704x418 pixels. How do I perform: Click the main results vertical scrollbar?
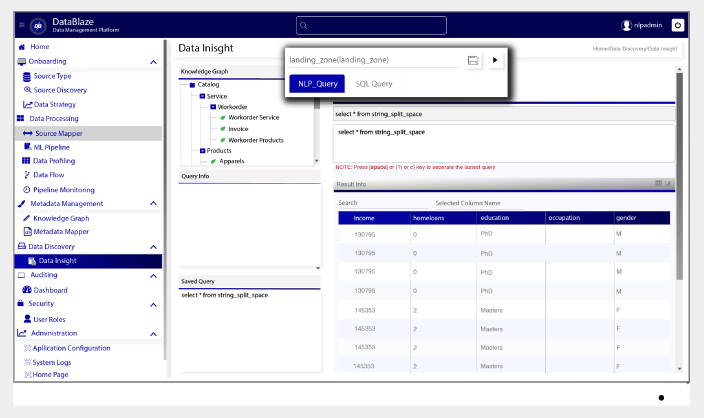pyautogui.click(x=679, y=175)
